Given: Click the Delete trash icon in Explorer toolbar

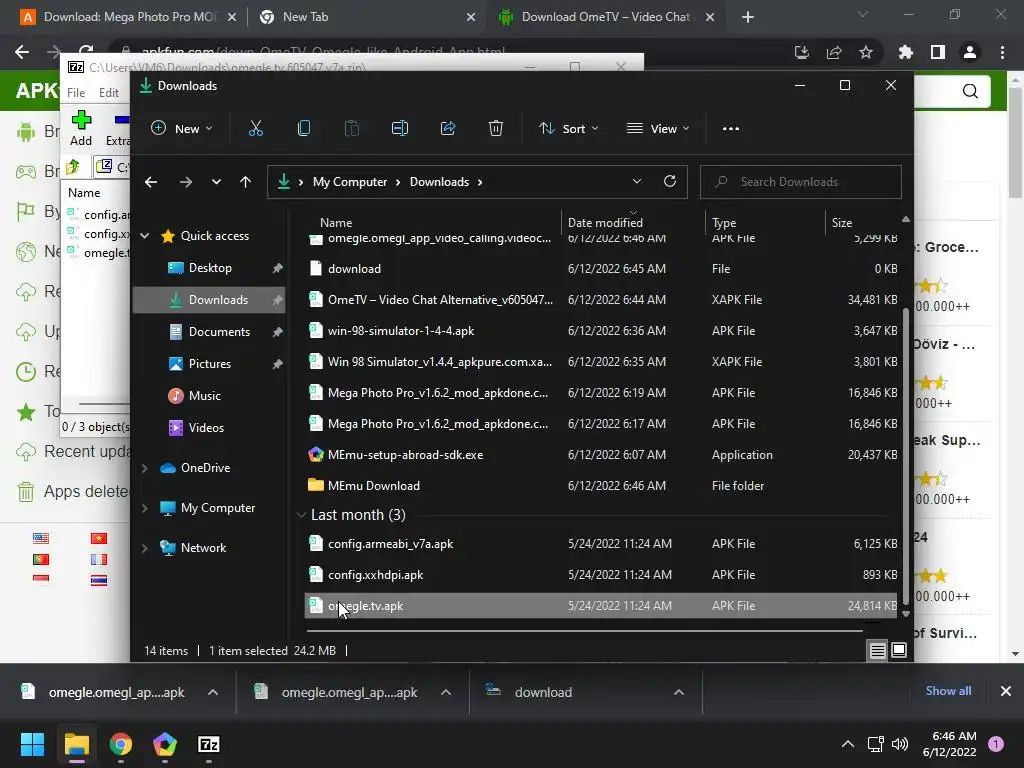Looking at the screenshot, I should pos(496,129).
